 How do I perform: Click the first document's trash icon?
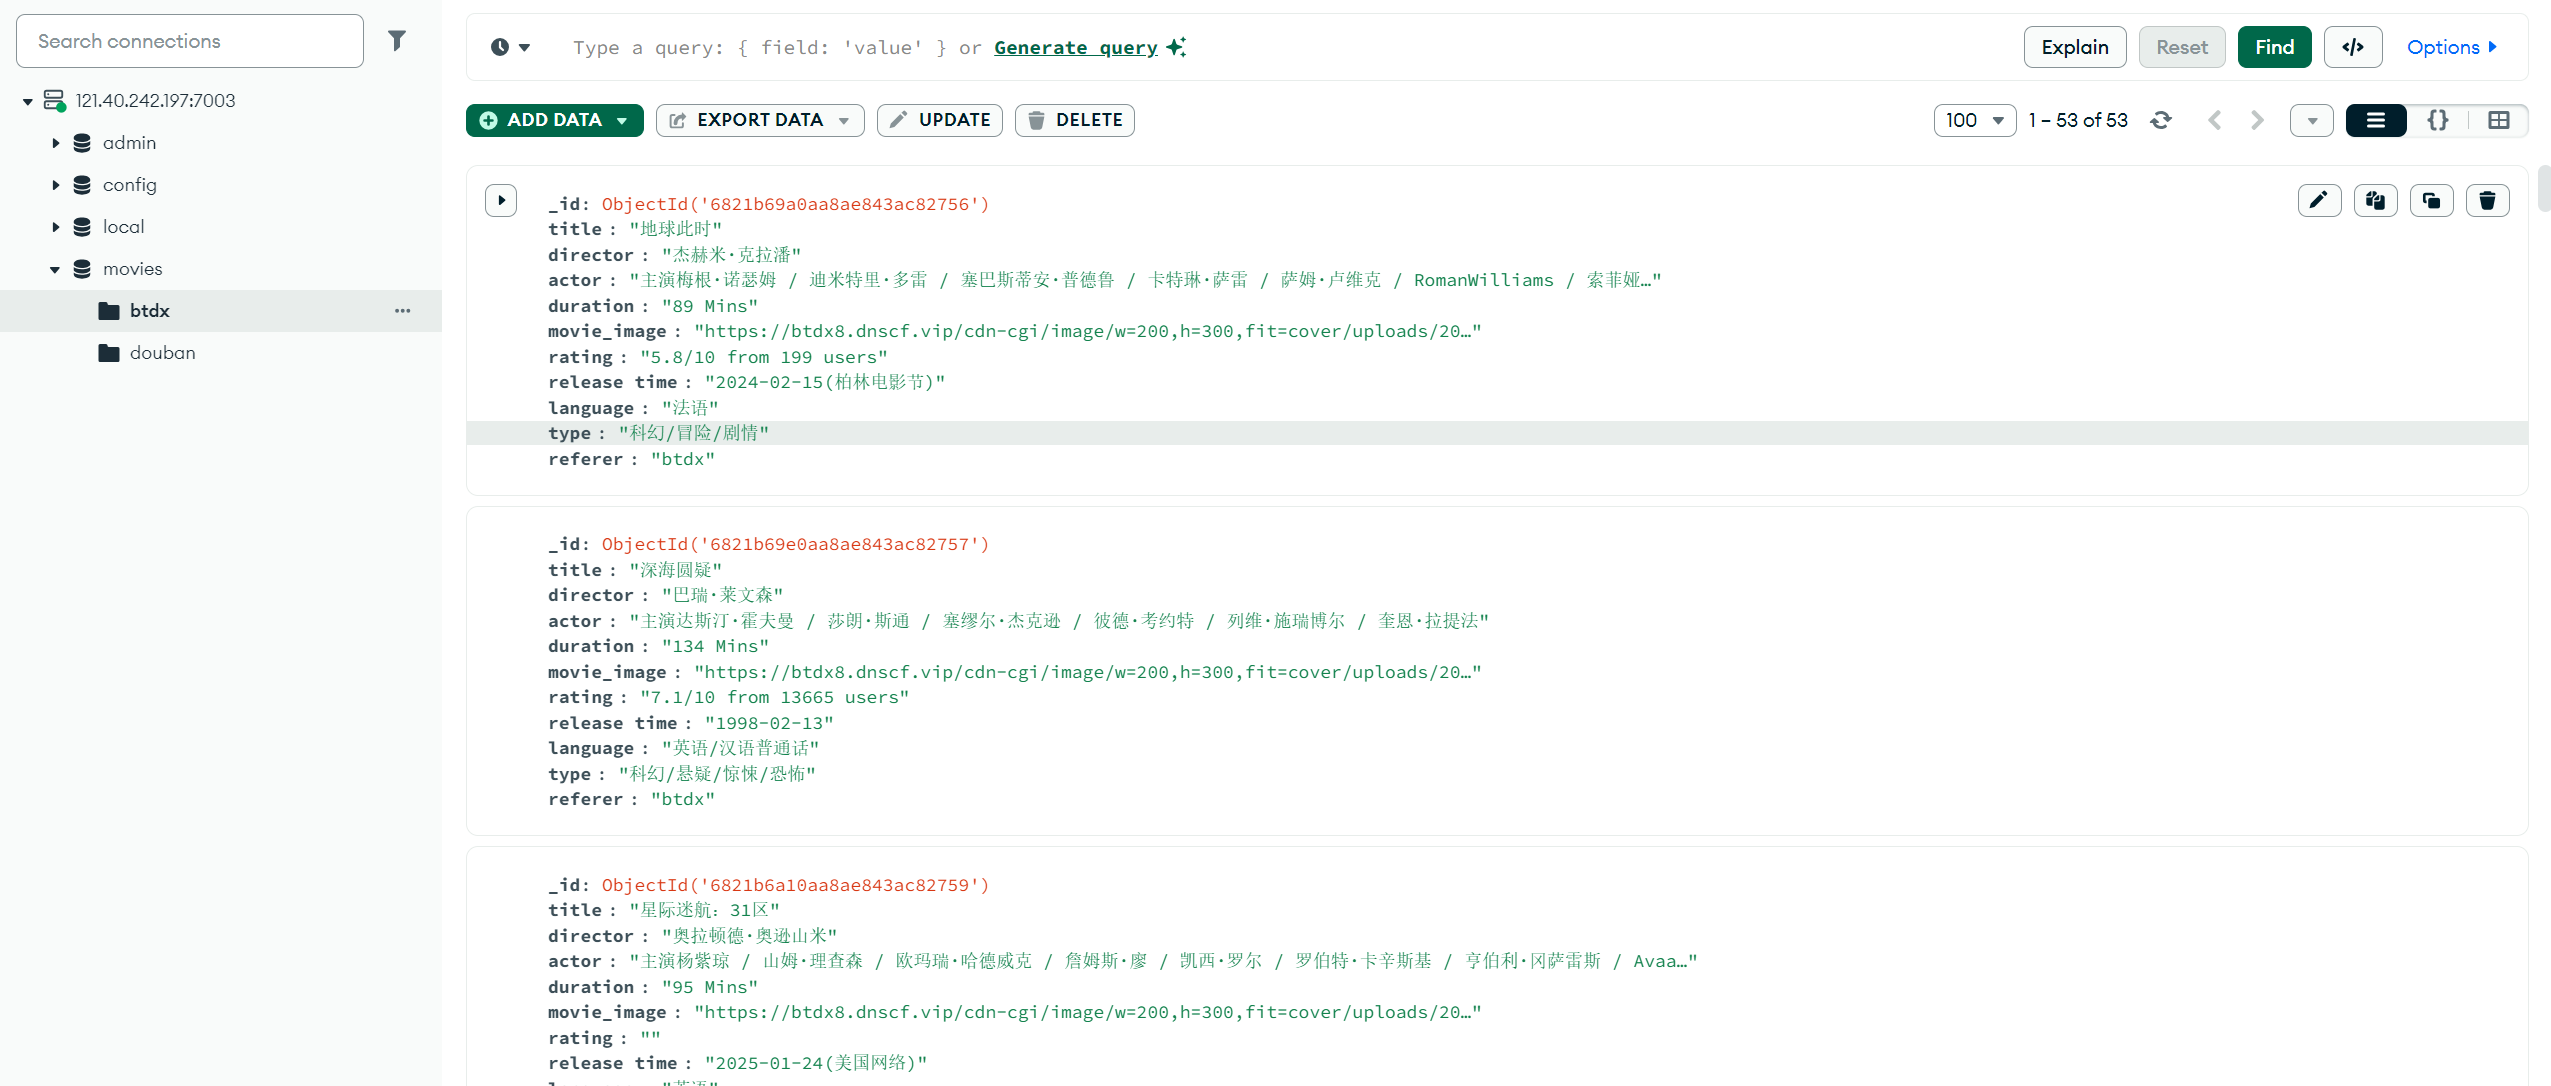[x=2487, y=201]
